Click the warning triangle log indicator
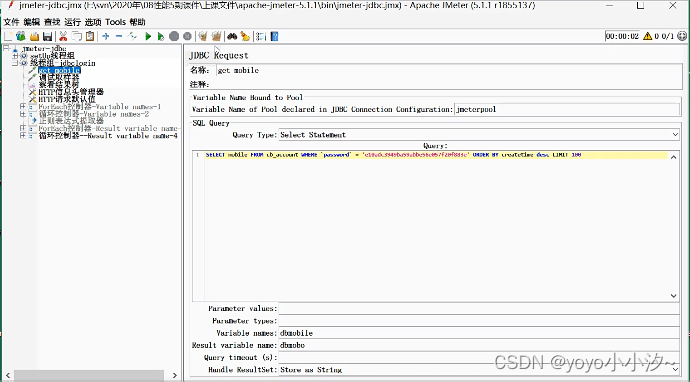The image size is (690, 382). pyautogui.click(x=647, y=36)
